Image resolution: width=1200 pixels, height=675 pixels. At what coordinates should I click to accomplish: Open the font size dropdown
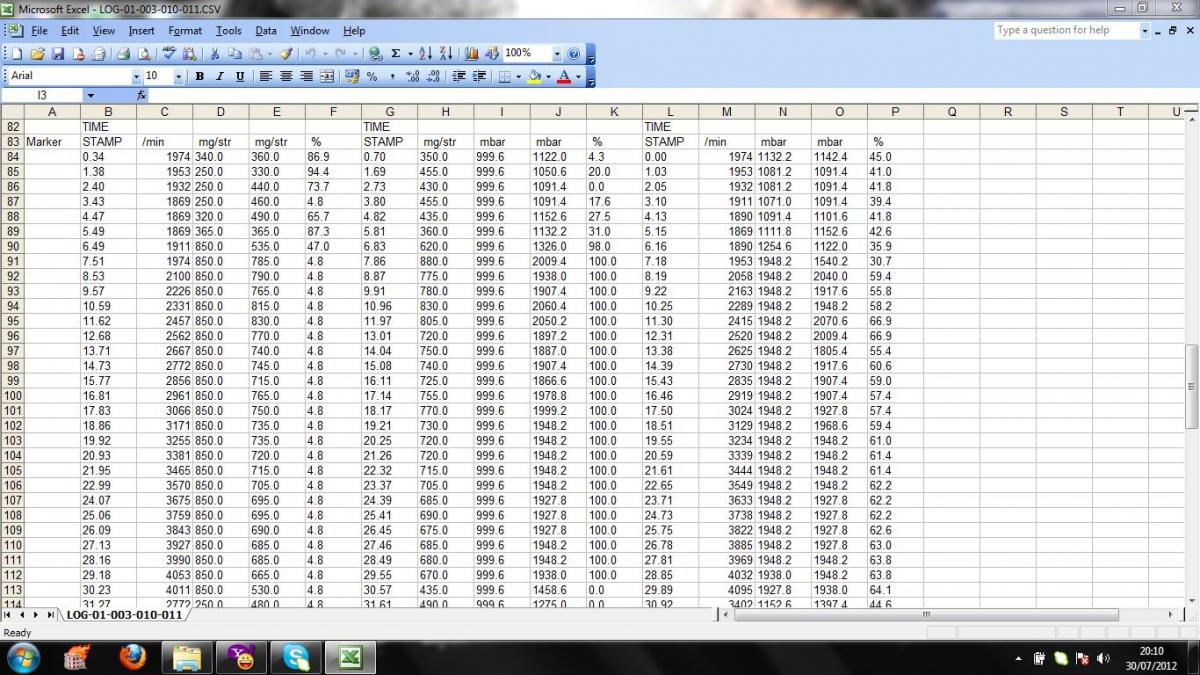(x=179, y=76)
